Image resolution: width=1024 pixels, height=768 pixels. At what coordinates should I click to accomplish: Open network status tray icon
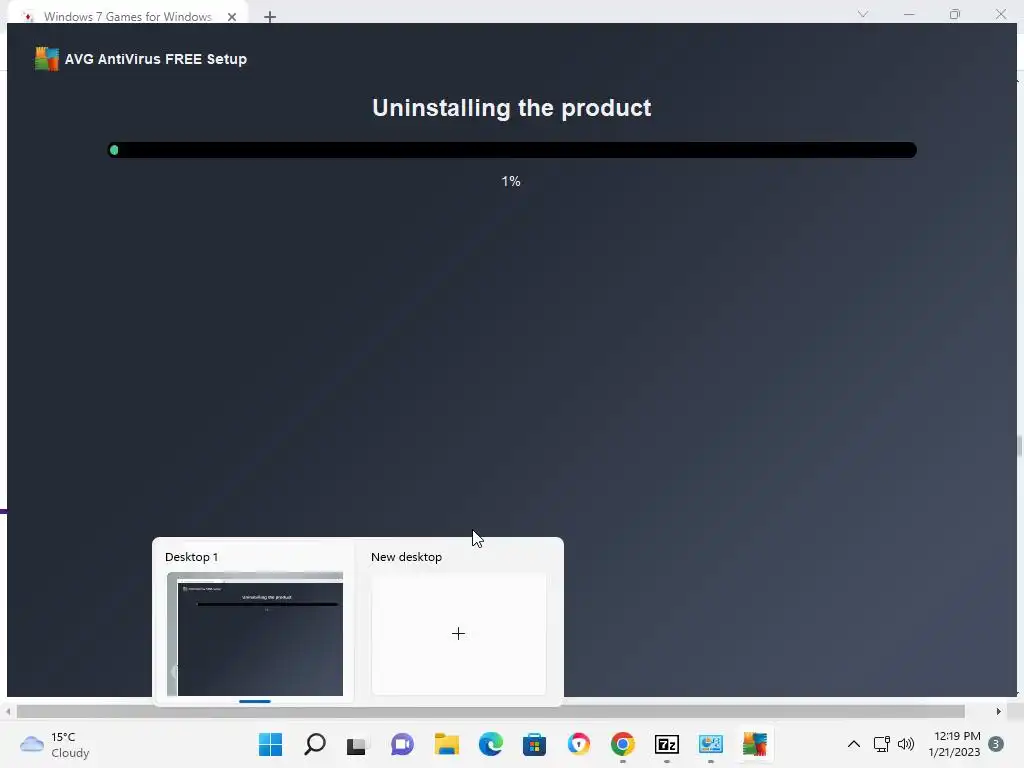pyautogui.click(x=882, y=744)
